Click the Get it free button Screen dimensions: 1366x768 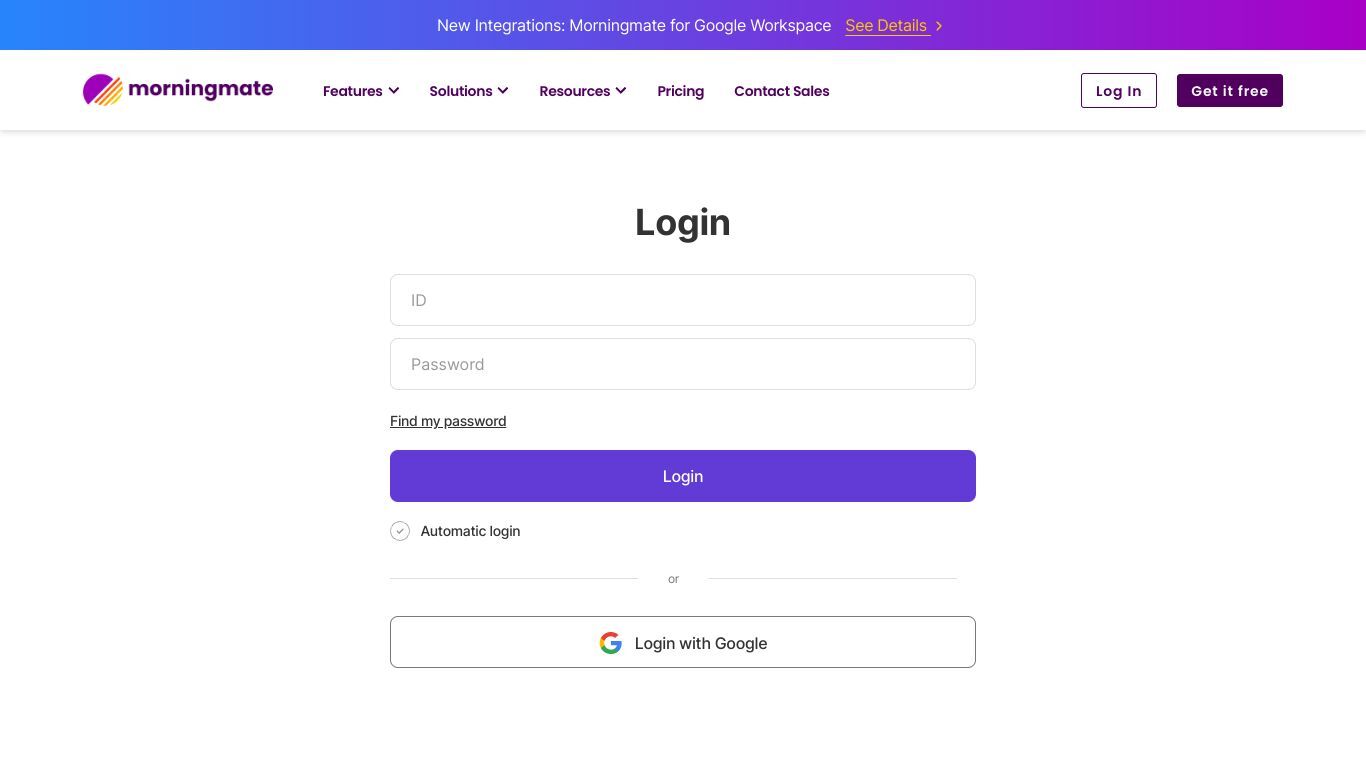(1230, 91)
